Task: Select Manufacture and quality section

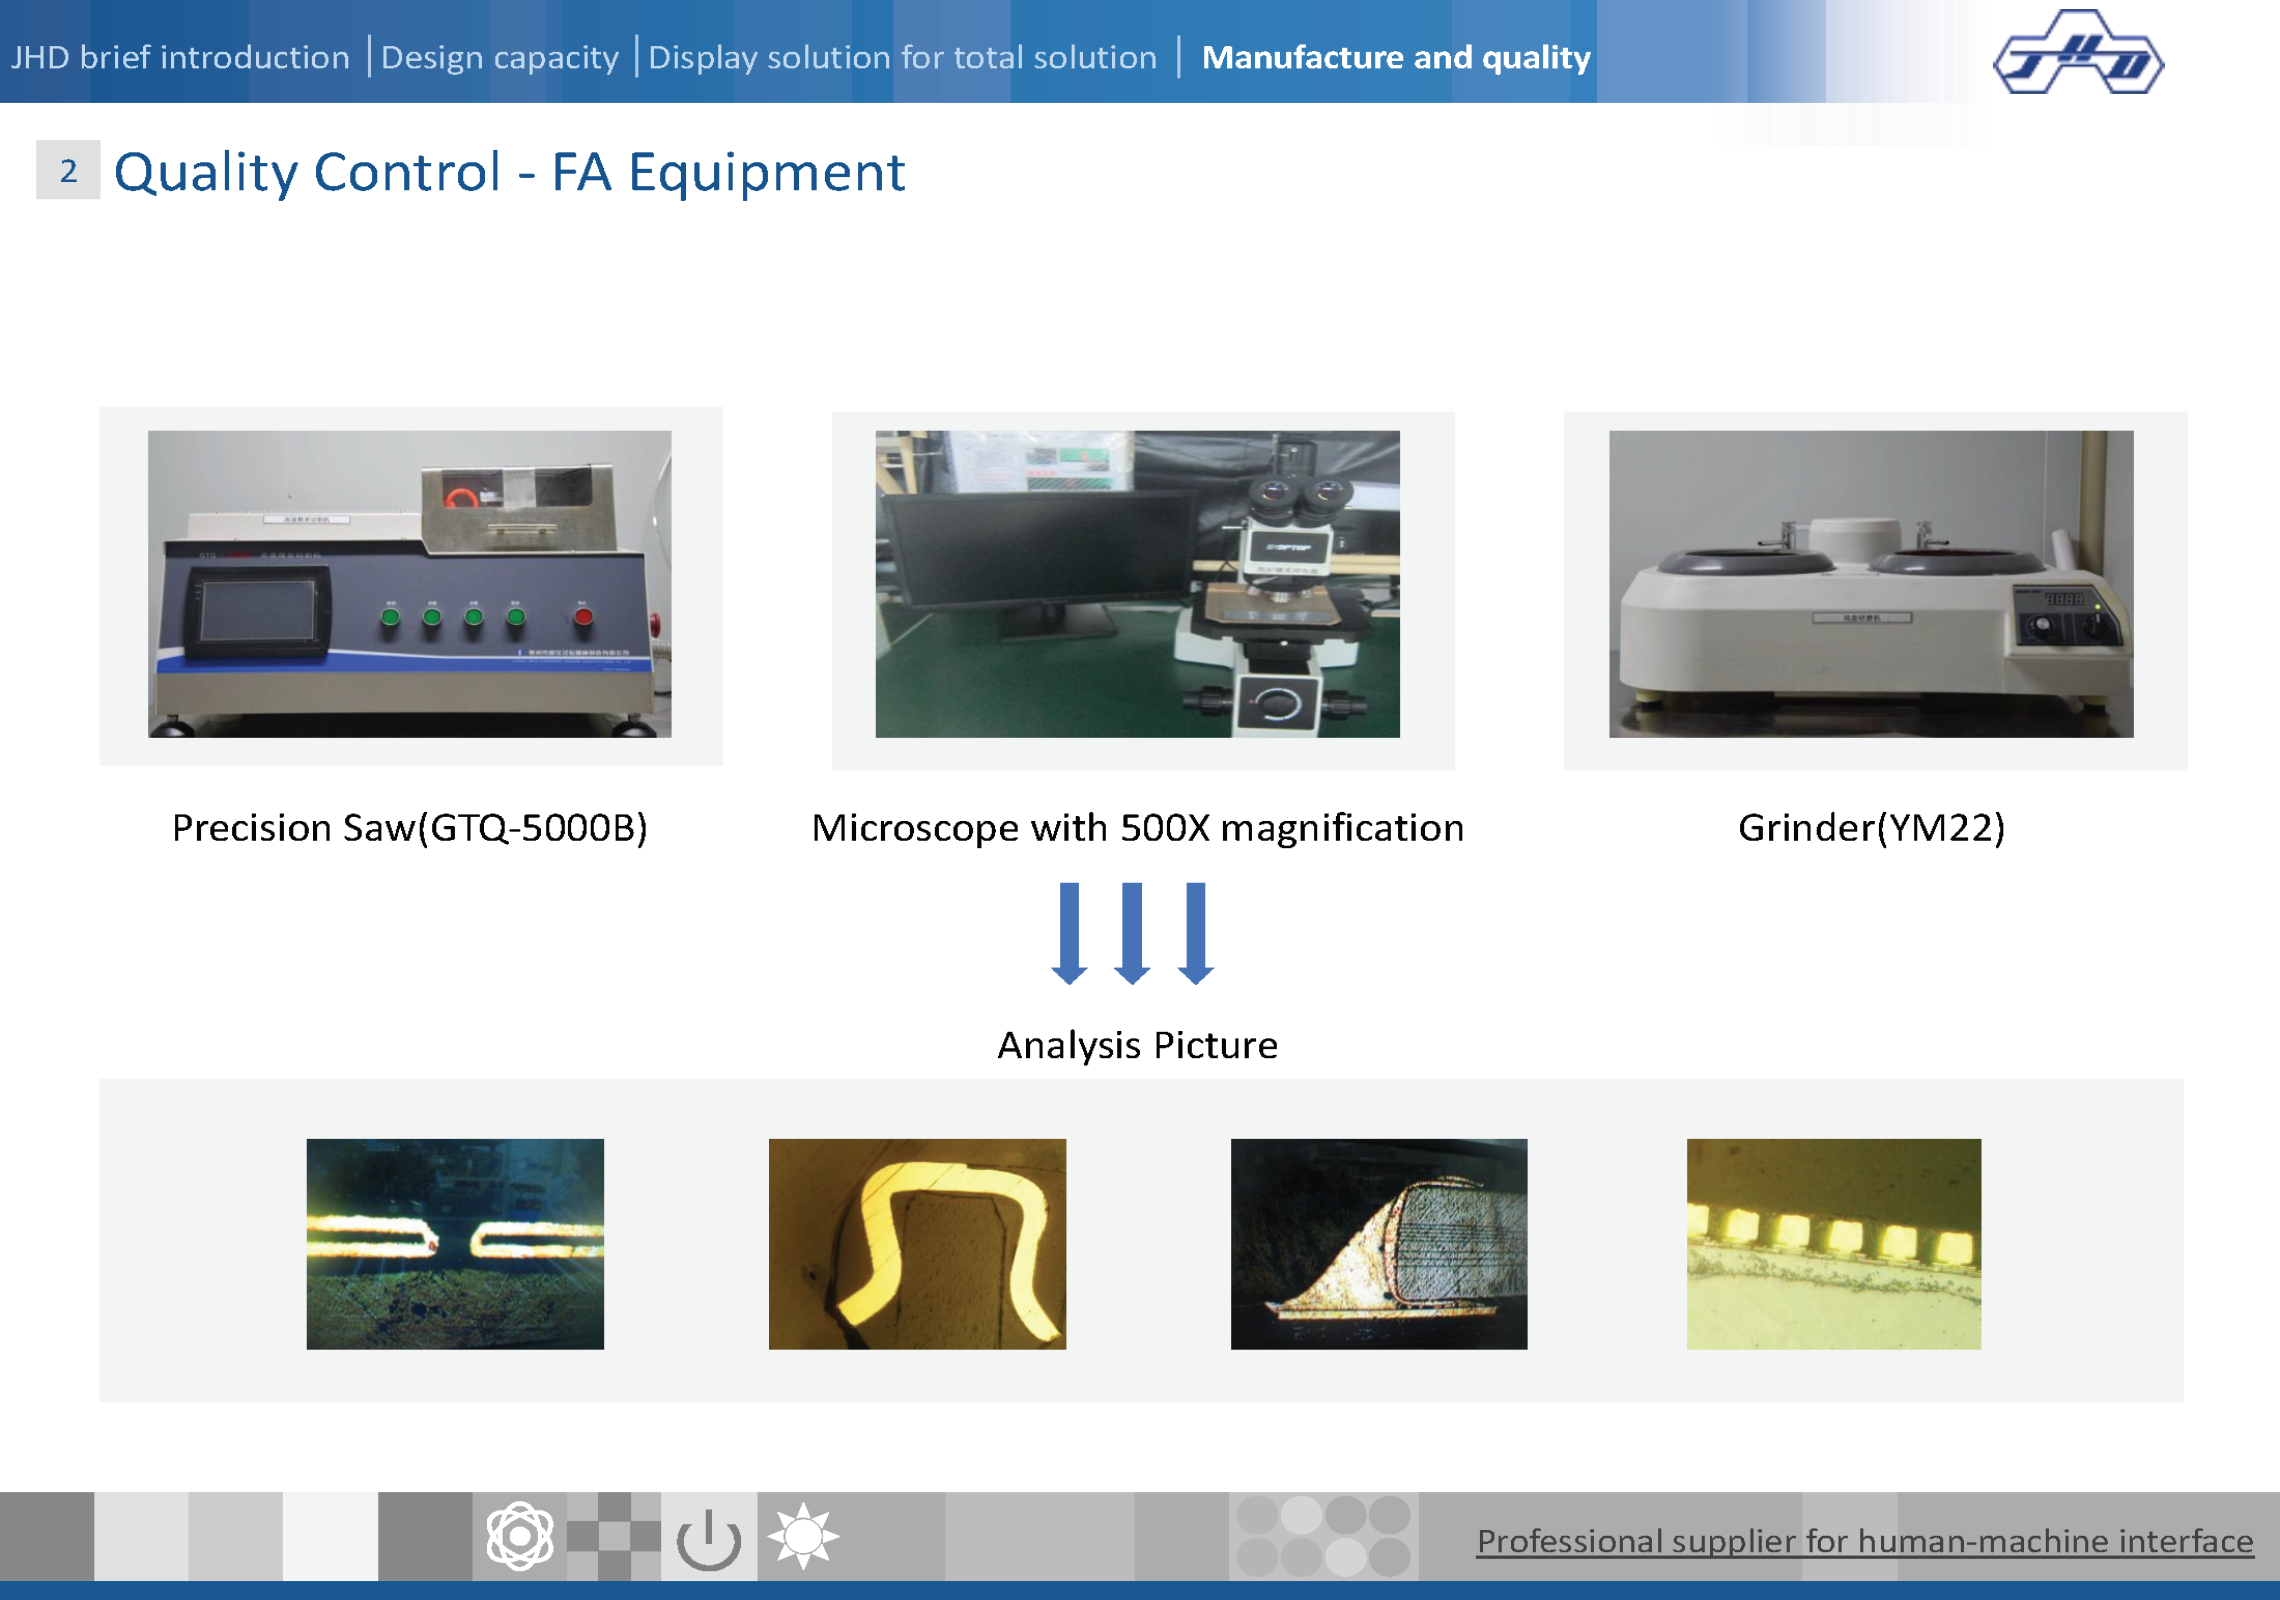Action: point(1395,57)
